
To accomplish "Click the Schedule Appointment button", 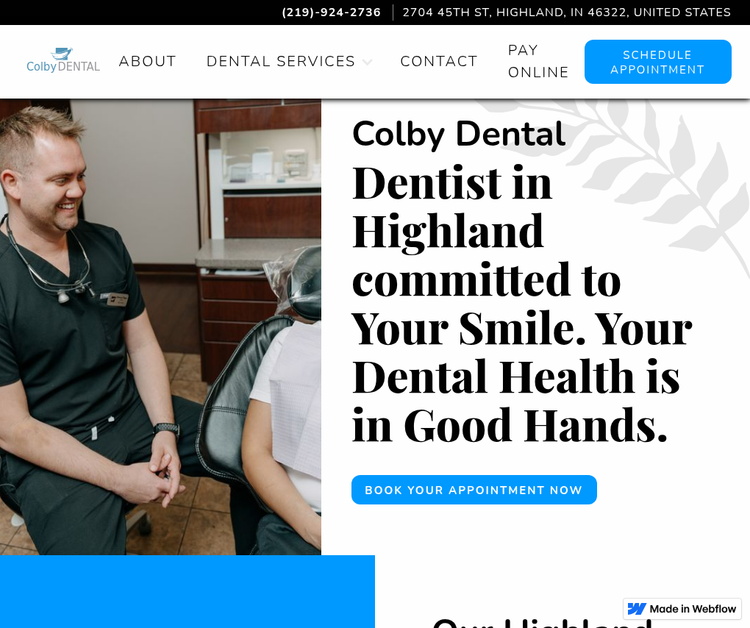I will [658, 62].
